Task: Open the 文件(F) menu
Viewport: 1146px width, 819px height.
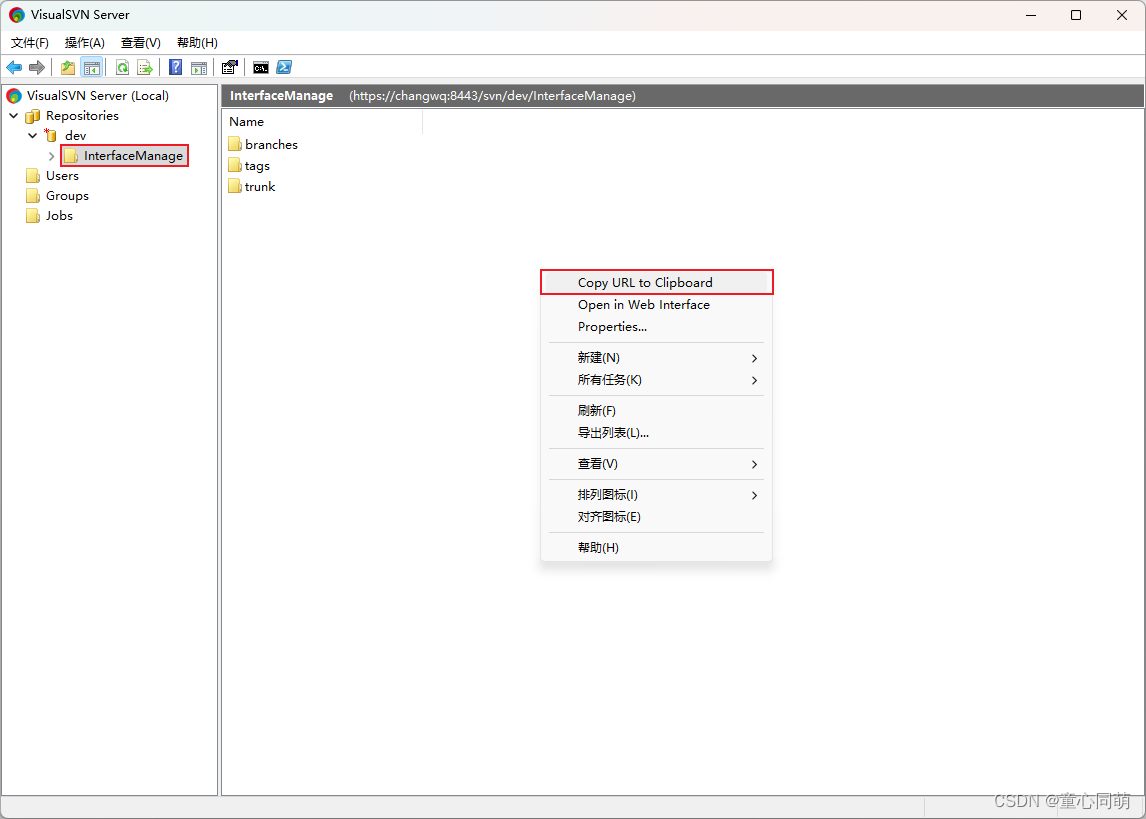Action: coord(29,42)
